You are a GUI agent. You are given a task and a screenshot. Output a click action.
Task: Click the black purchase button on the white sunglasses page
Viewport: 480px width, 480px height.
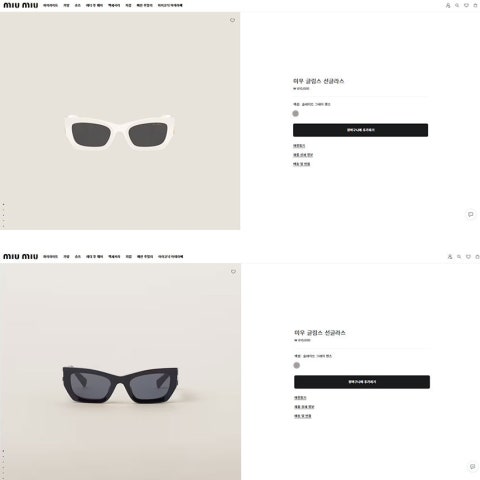[x=360, y=130]
